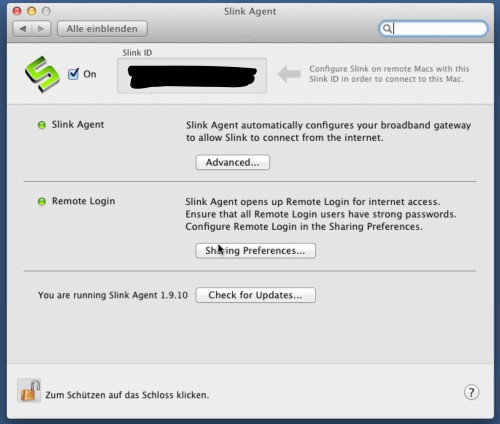Click the Slink Agent window title

pos(250,11)
